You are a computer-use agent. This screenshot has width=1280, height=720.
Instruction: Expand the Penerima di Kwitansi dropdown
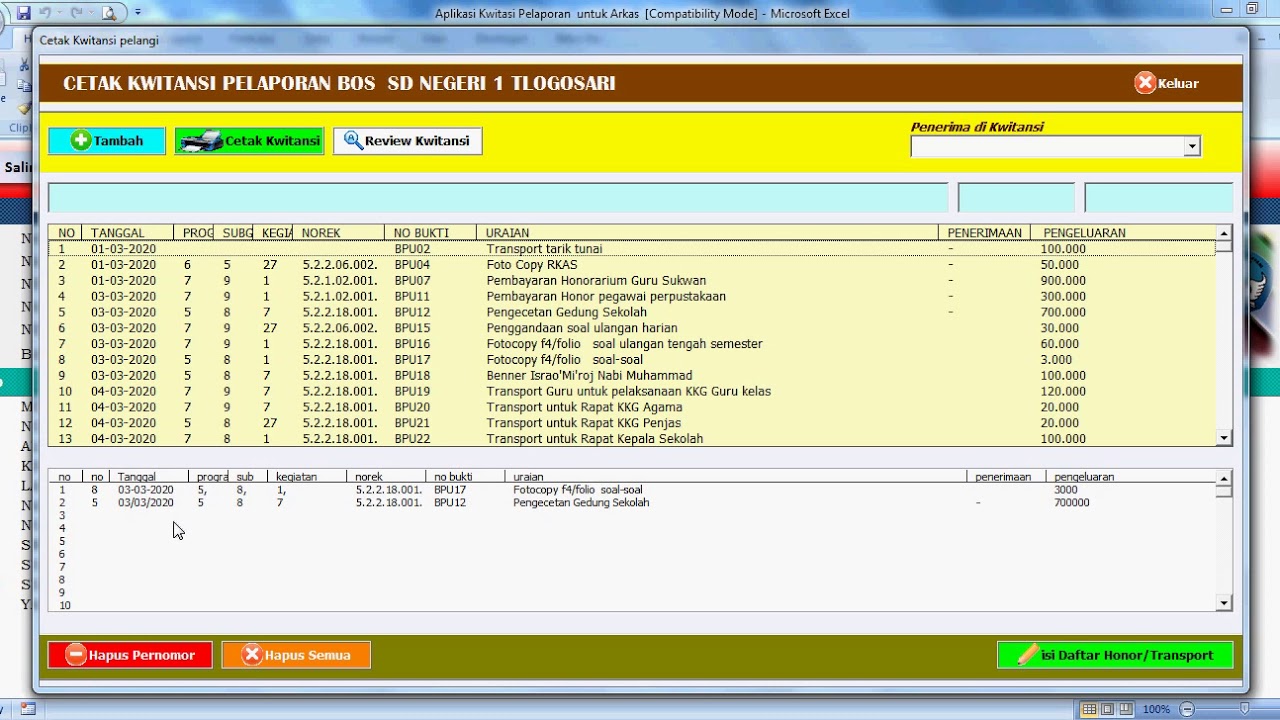[1192, 147]
